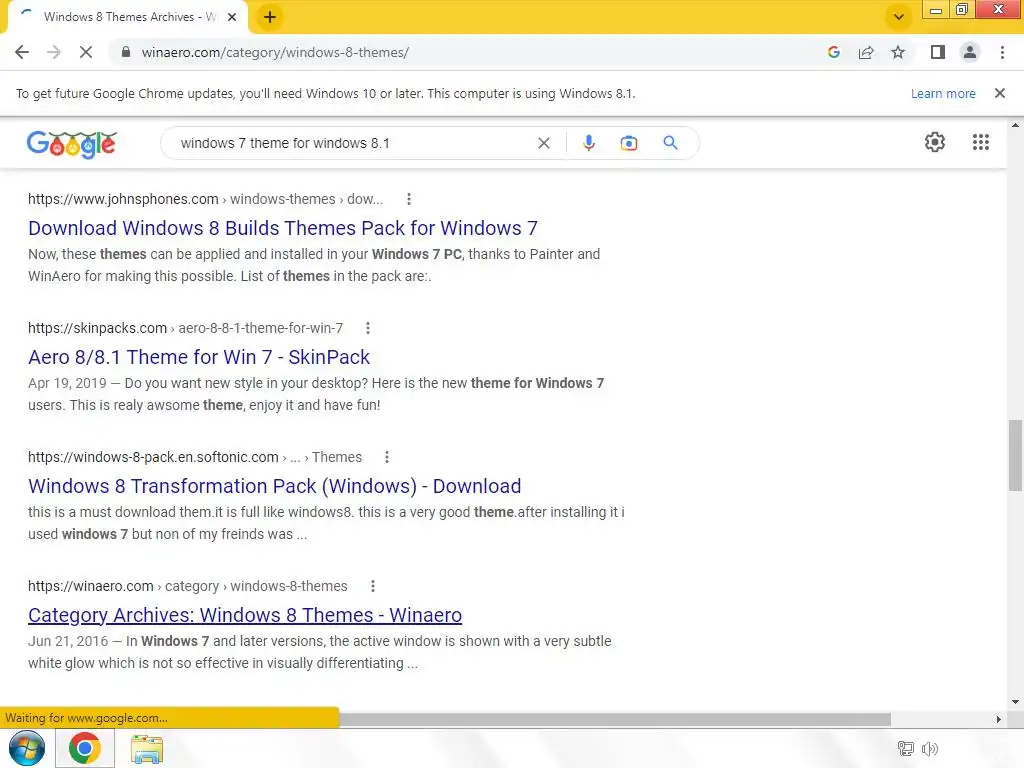Screen dimensions: 1024x768
Task: Close the Windows 8 Themes Archives tab
Action: pos(231,17)
